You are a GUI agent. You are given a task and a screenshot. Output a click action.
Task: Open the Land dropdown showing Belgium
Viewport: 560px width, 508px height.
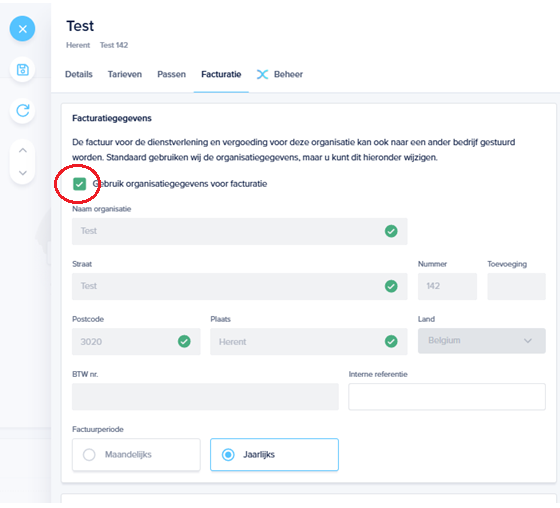click(x=481, y=341)
